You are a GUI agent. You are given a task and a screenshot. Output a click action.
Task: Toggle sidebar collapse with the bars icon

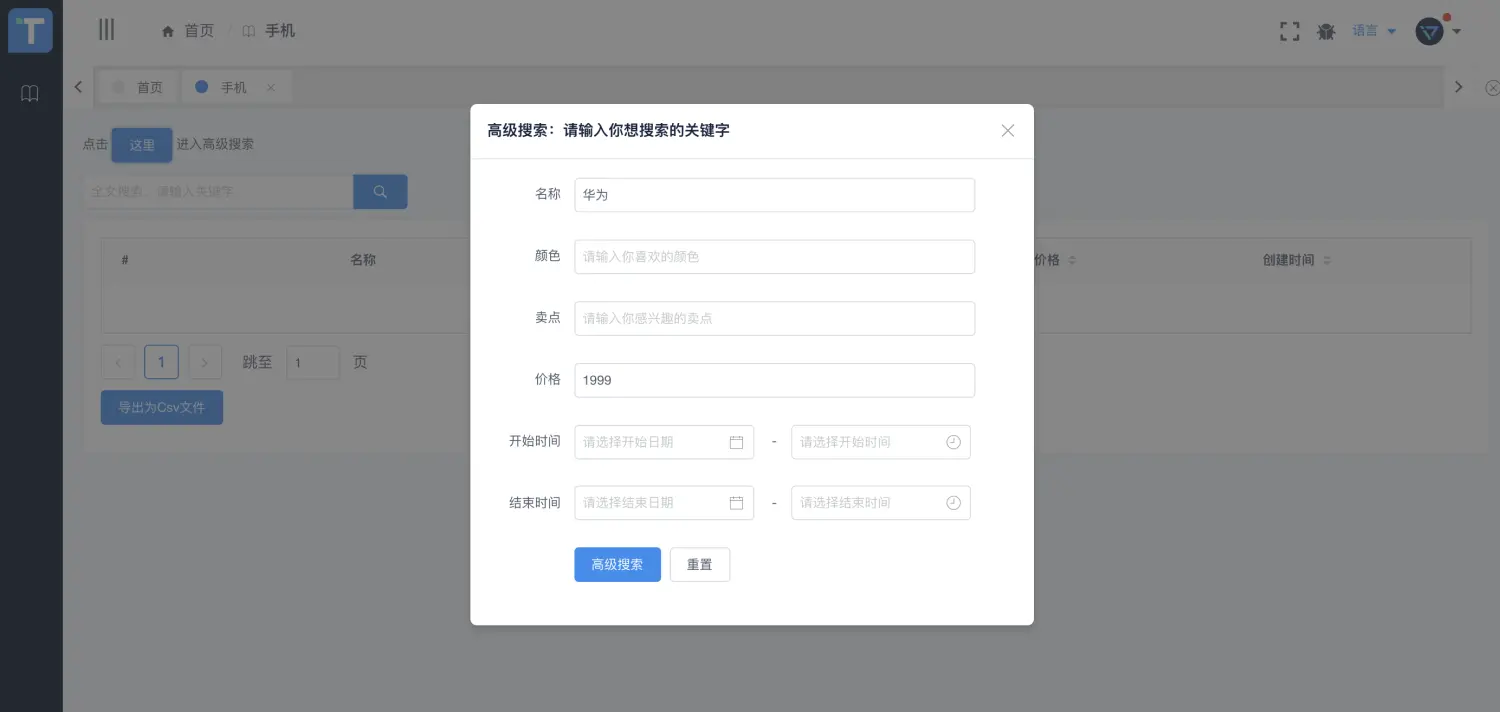pyautogui.click(x=106, y=30)
